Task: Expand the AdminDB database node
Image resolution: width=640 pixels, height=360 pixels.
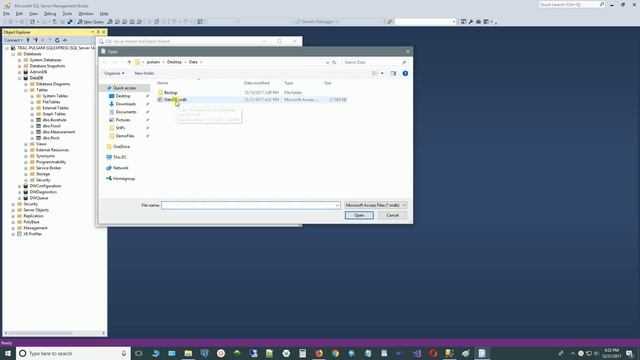Action: pos(20,72)
